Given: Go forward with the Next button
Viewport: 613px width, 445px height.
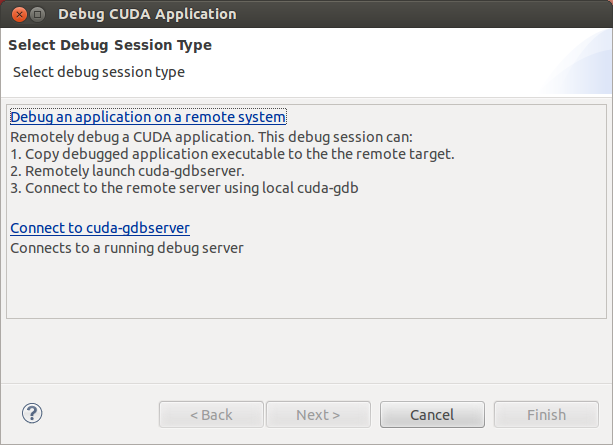Looking at the screenshot, I should point(318,414).
